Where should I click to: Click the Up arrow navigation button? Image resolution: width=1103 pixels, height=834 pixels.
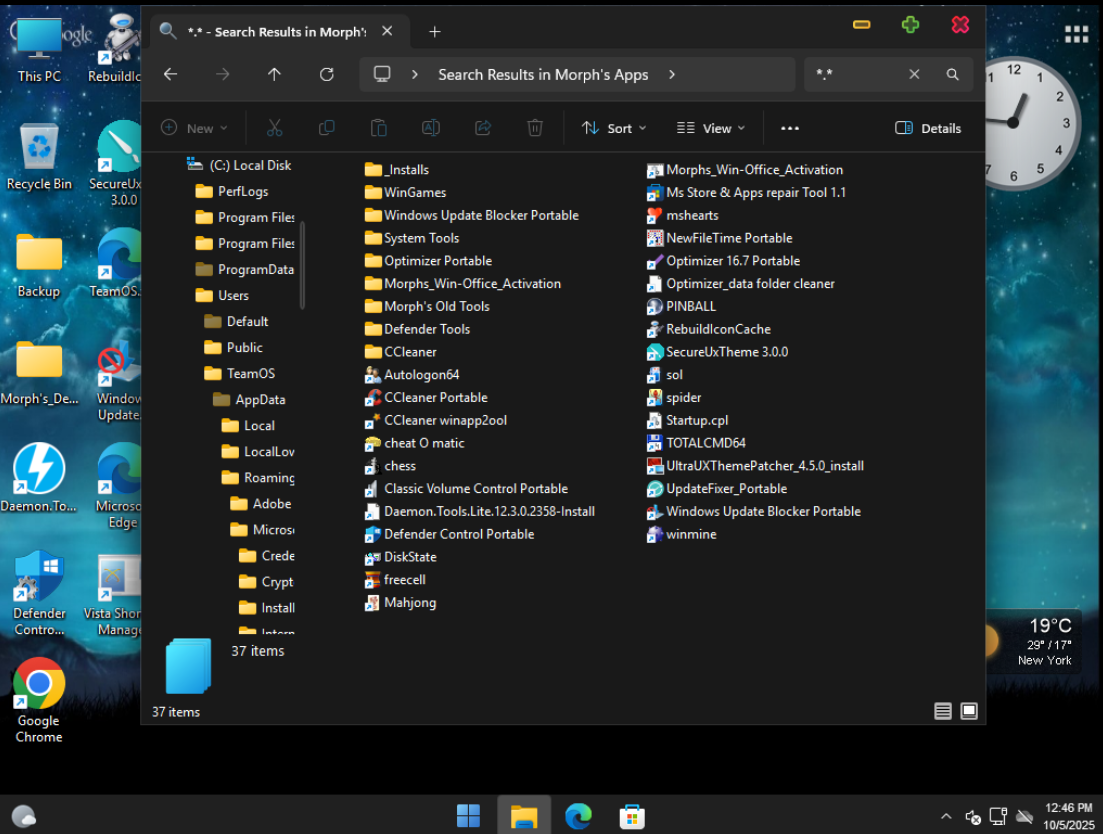274,75
